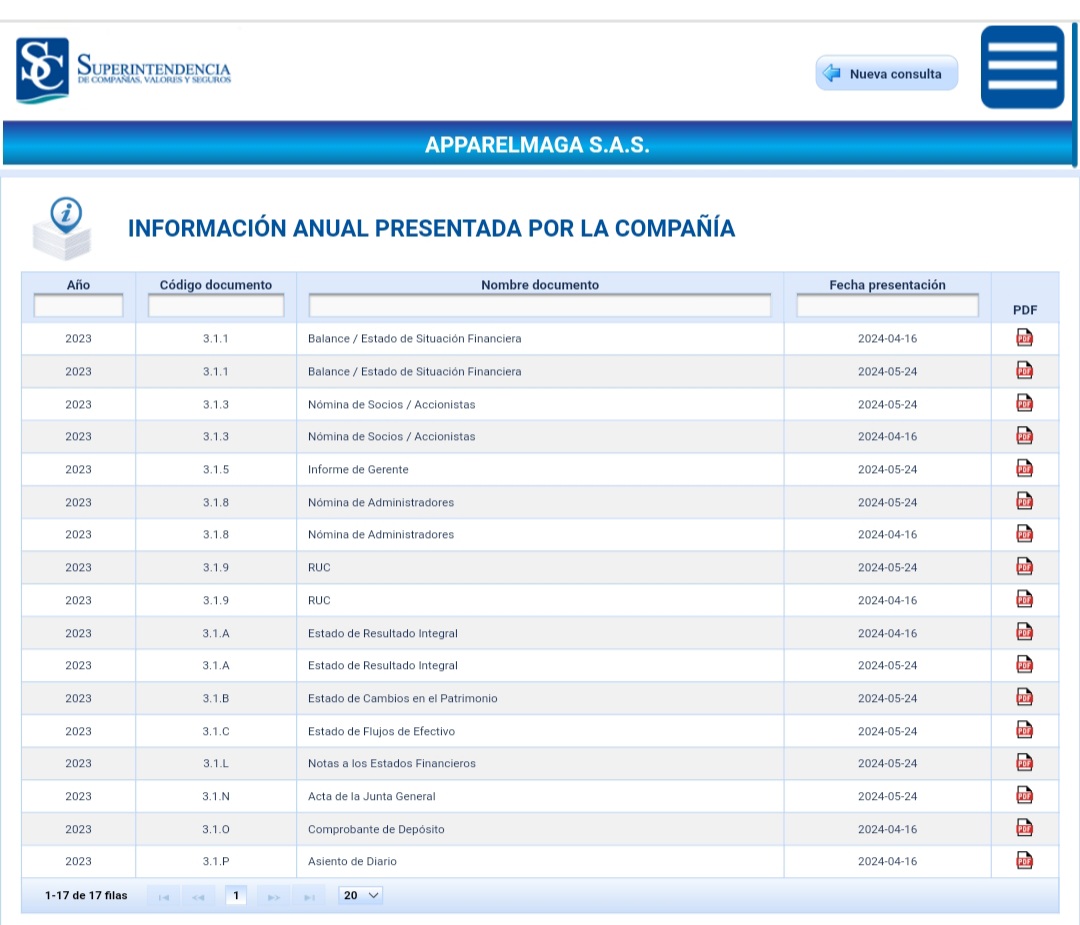Open PDF for Balance dated 2024-04-16
The image size is (1080, 925).
click(x=1024, y=337)
